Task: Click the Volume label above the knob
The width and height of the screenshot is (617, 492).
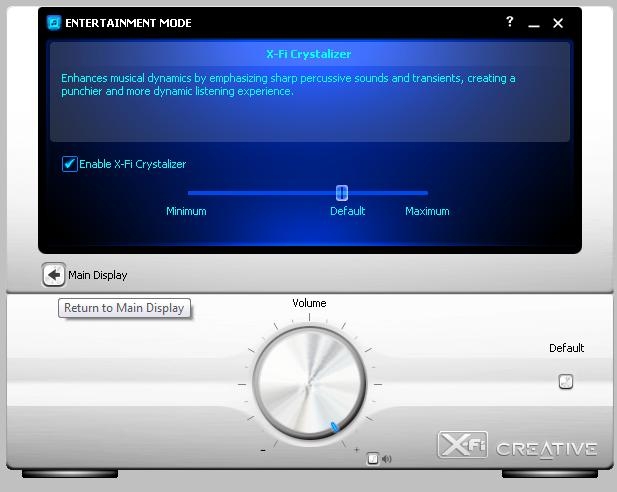Action: pyautogui.click(x=309, y=303)
